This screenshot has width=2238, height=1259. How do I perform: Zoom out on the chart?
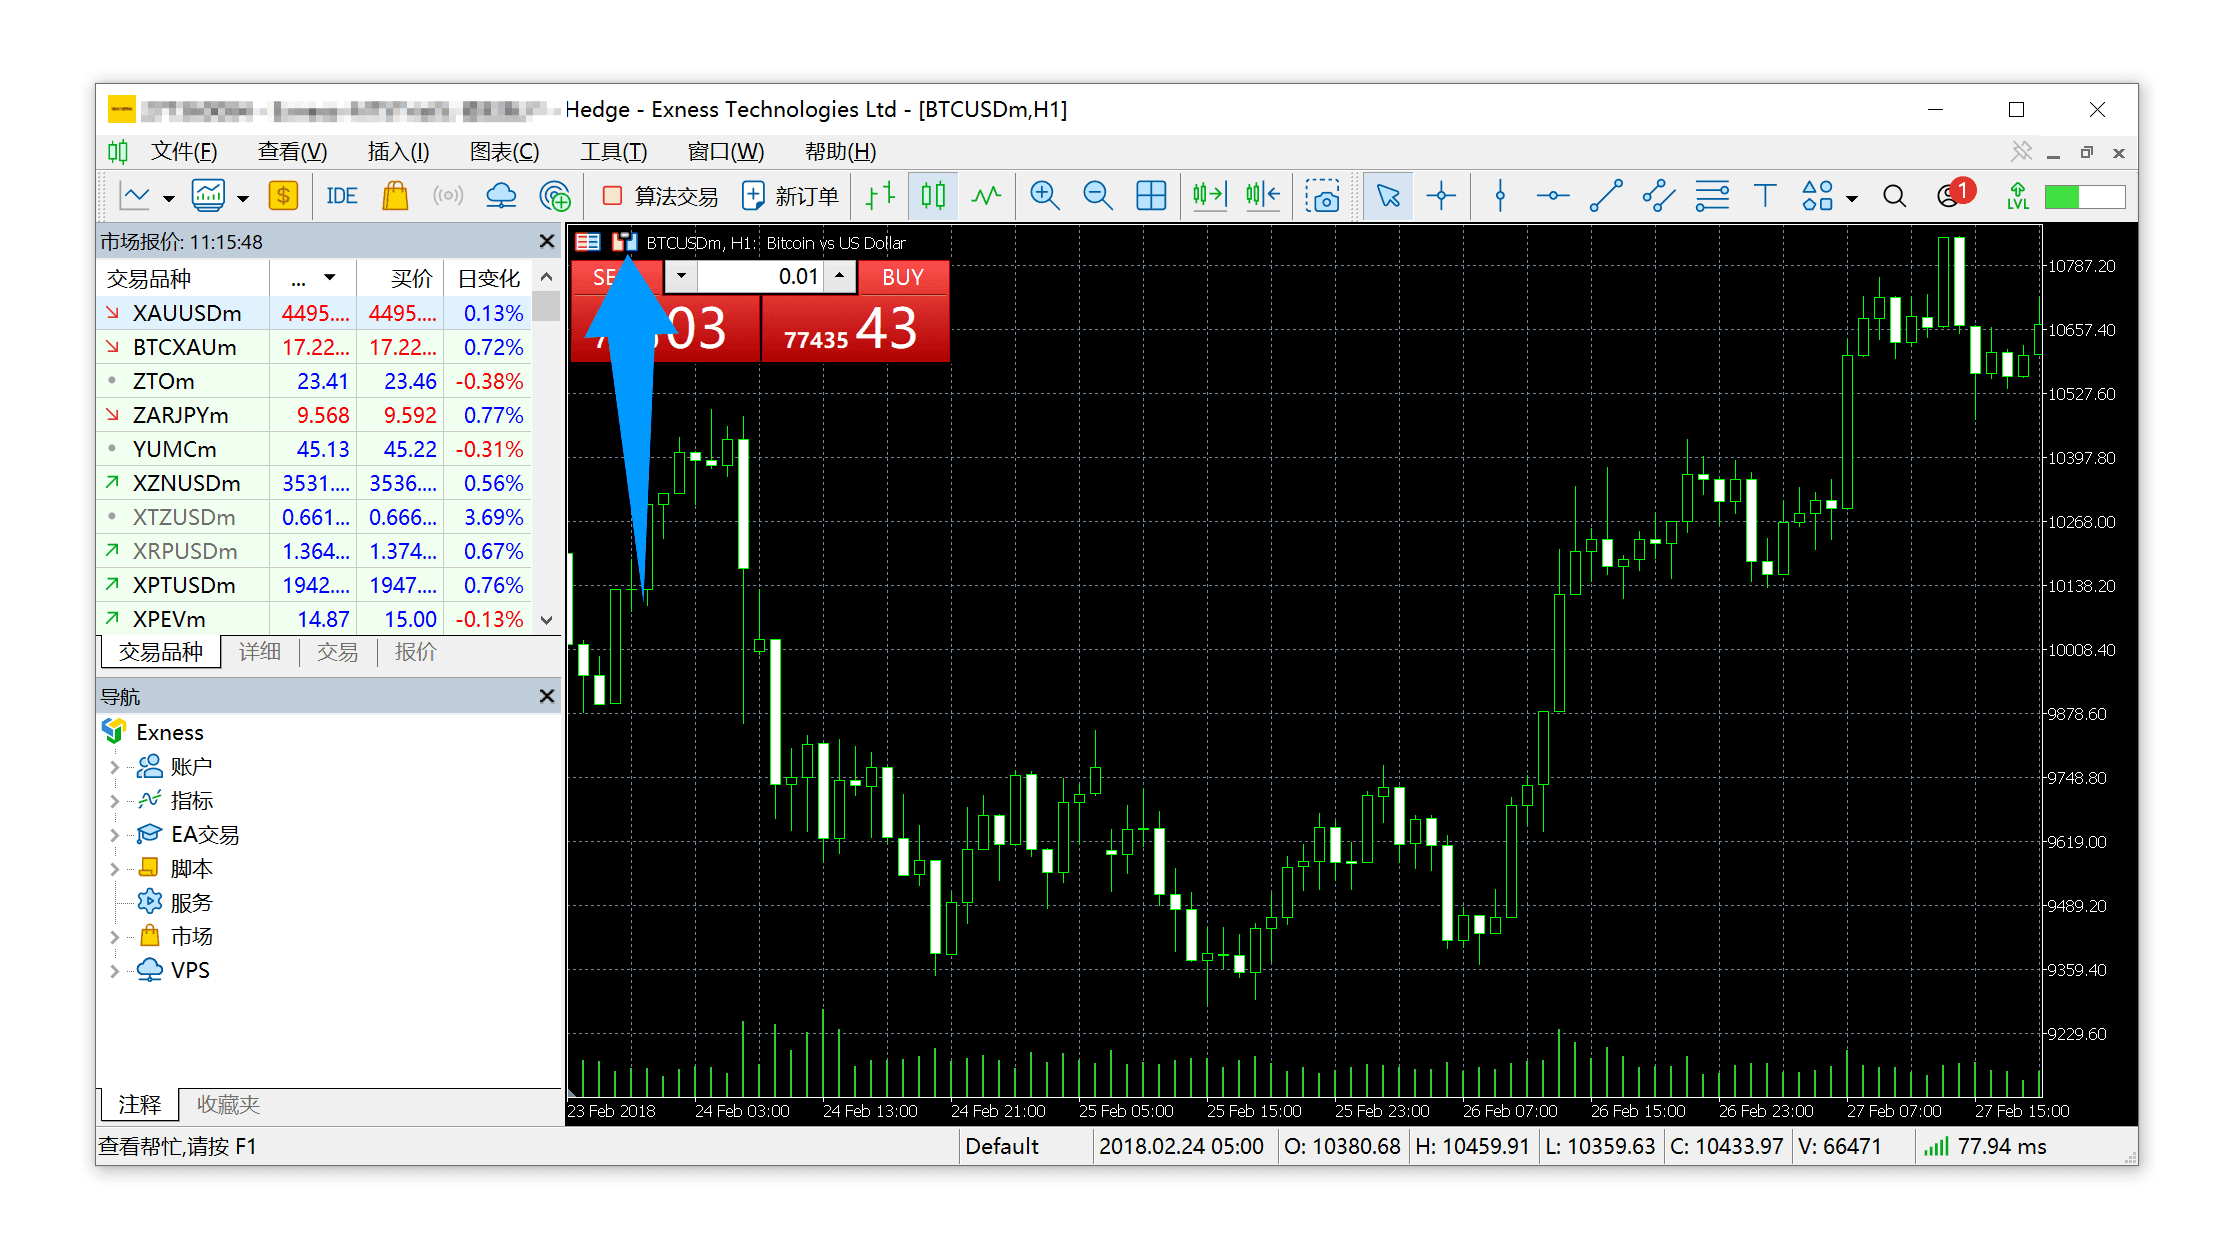click(x=1098, y=196)
